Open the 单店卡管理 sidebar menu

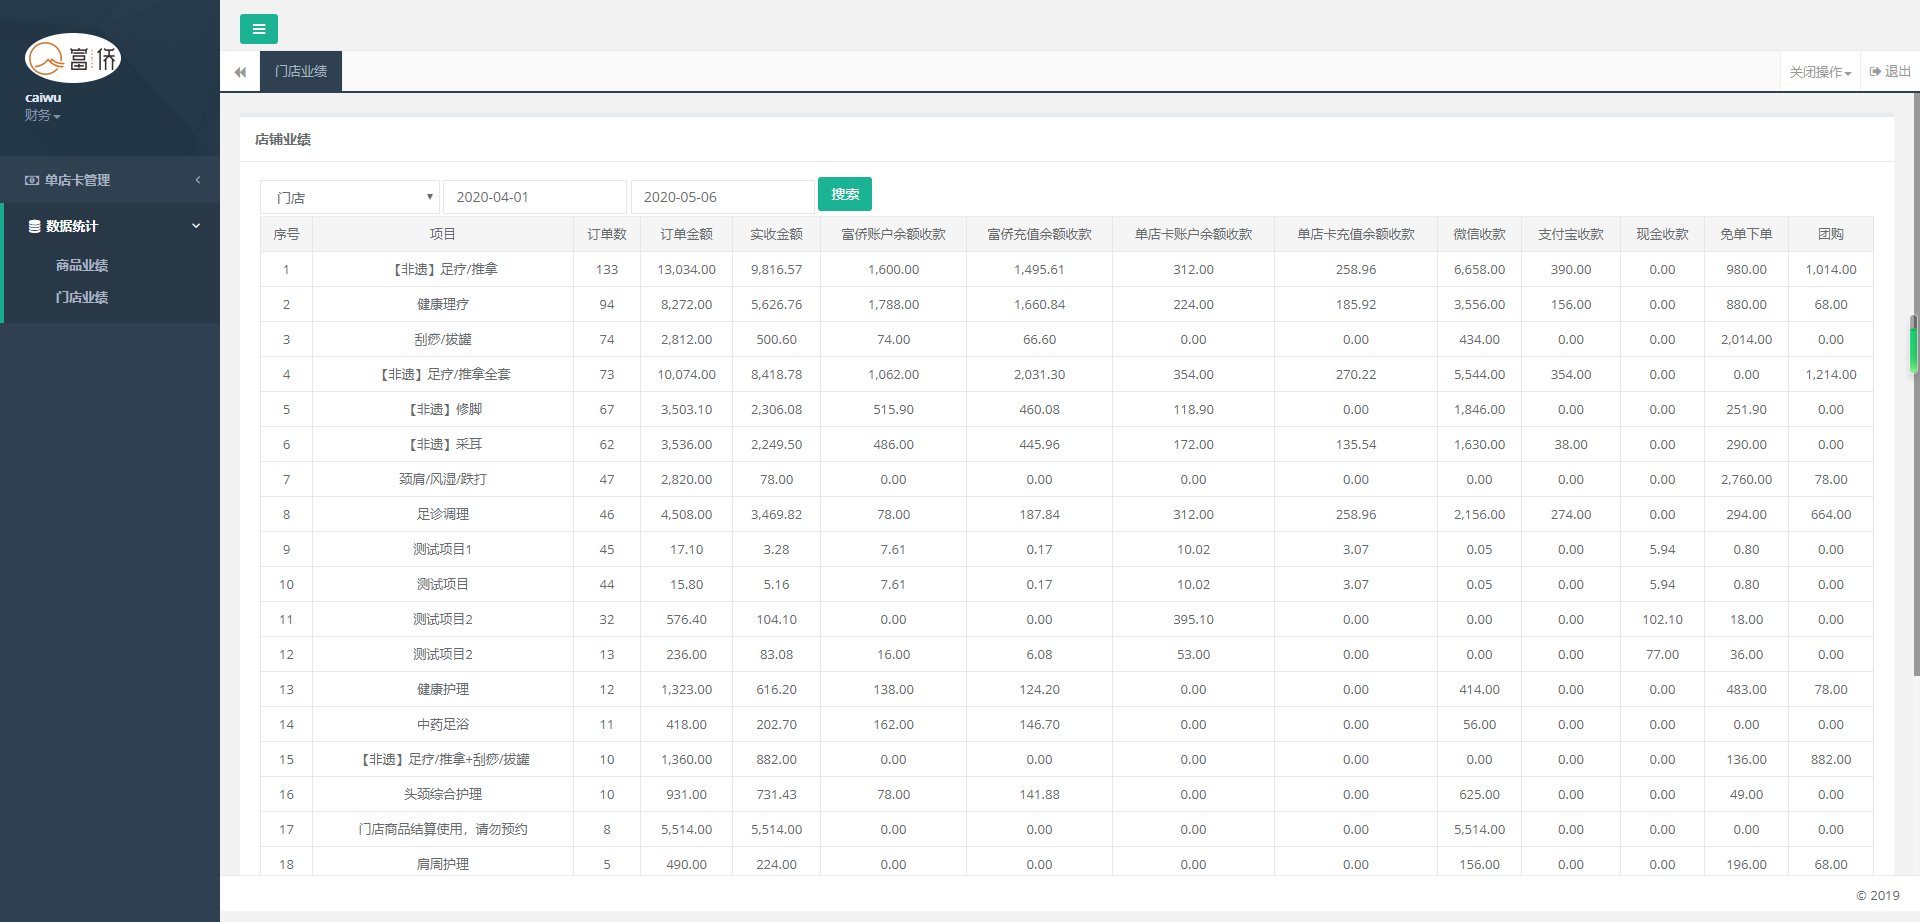[110, 180]
